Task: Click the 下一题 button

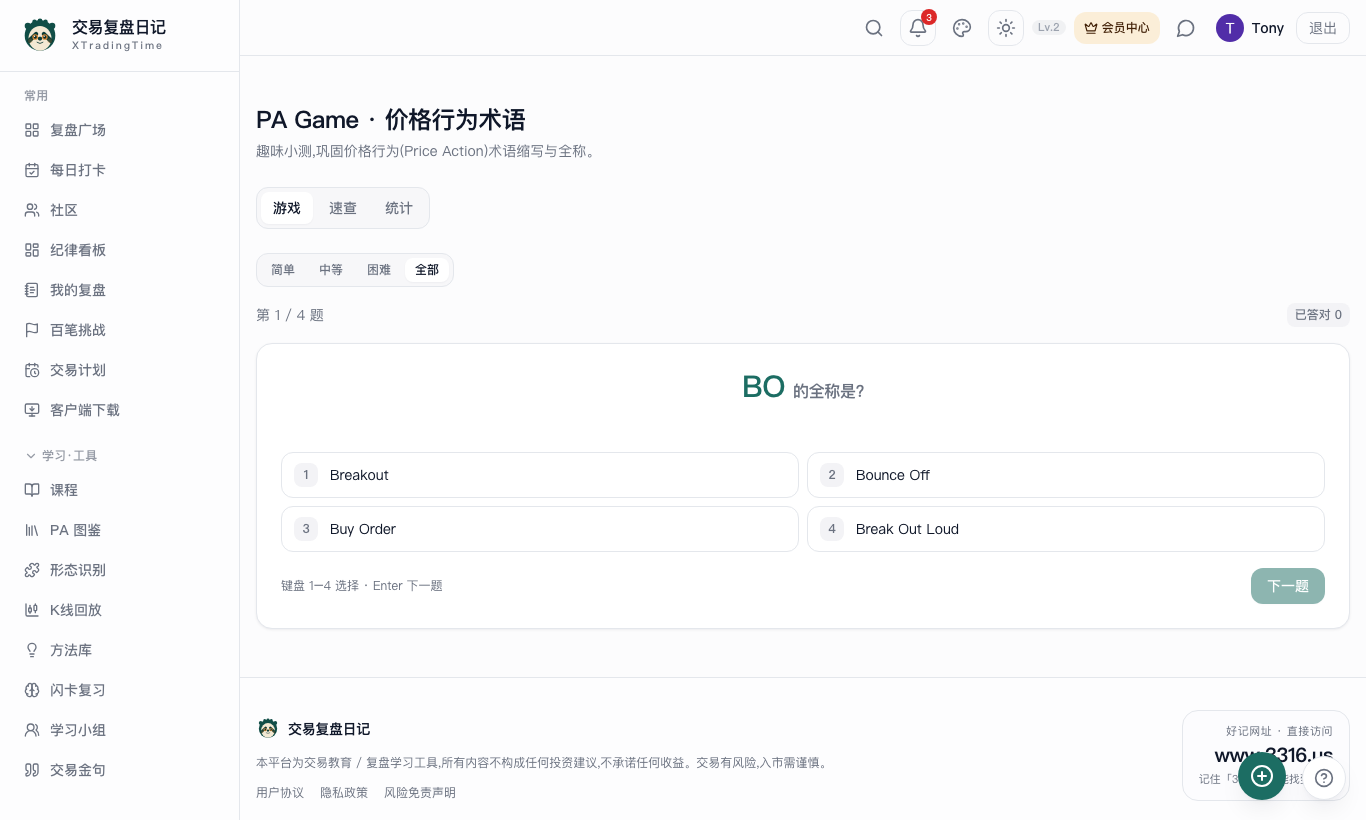Action: [1288, 586]
